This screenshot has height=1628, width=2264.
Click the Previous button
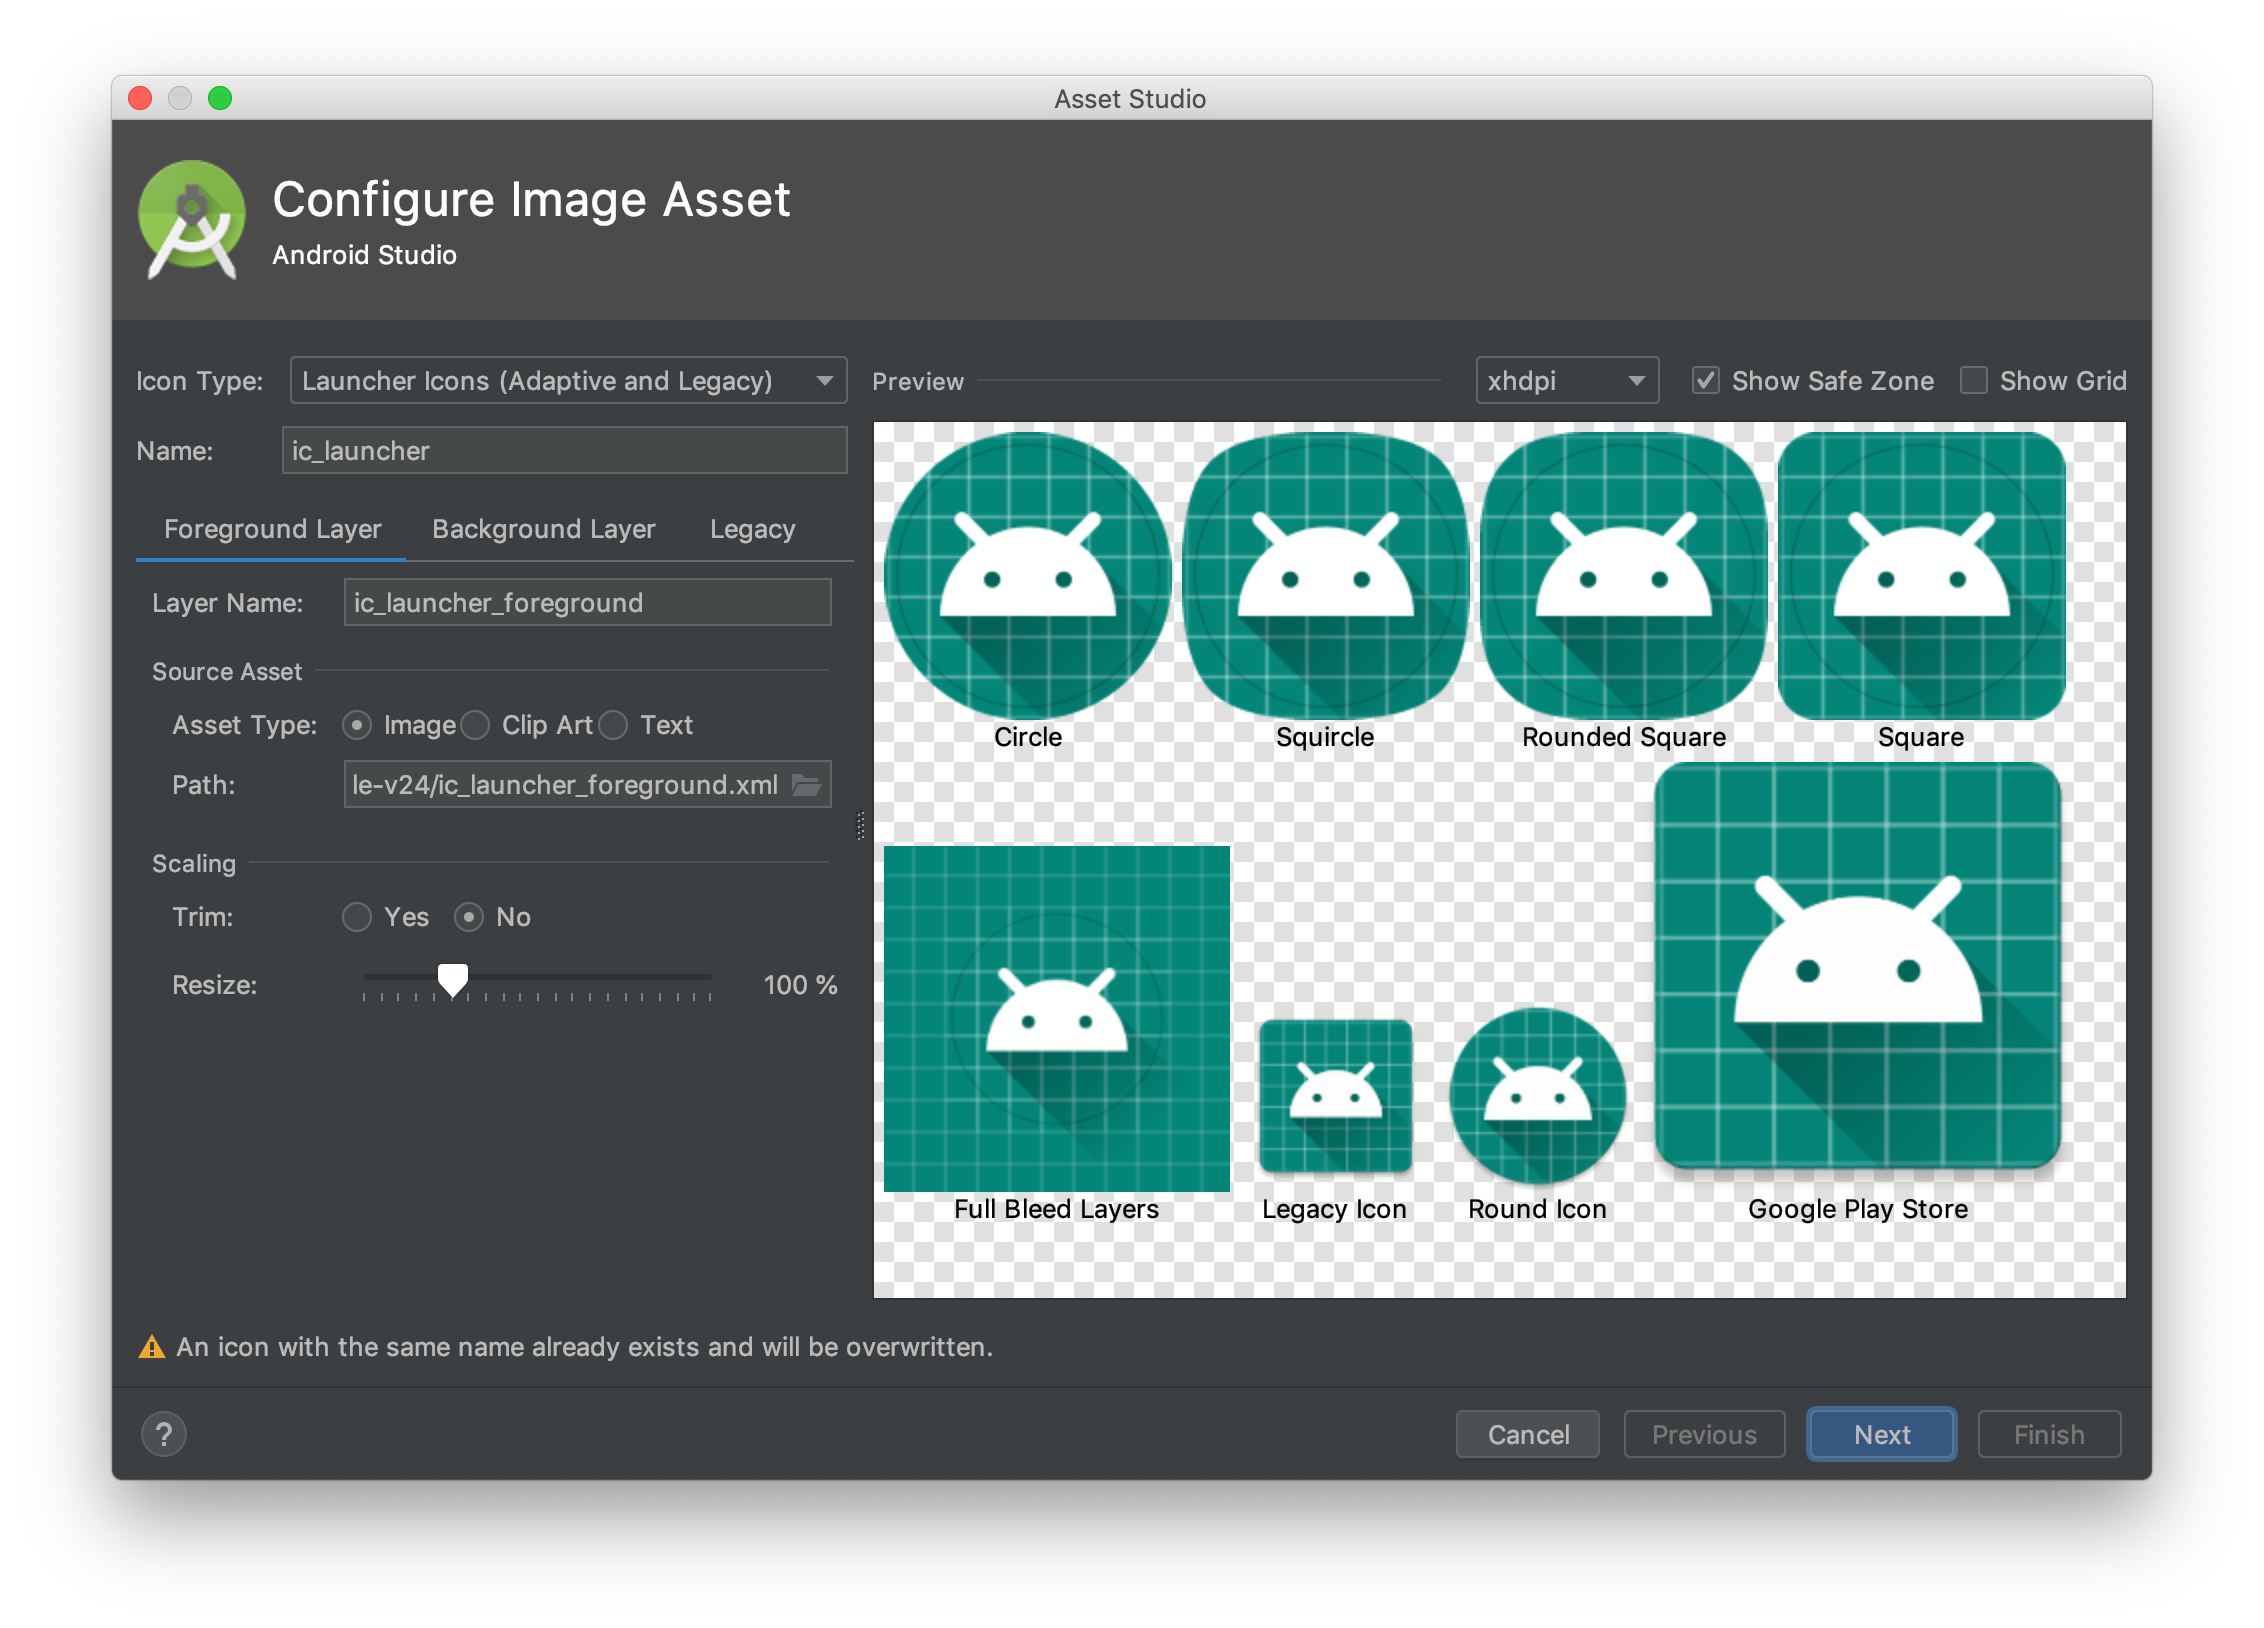click(1704, 1435)
